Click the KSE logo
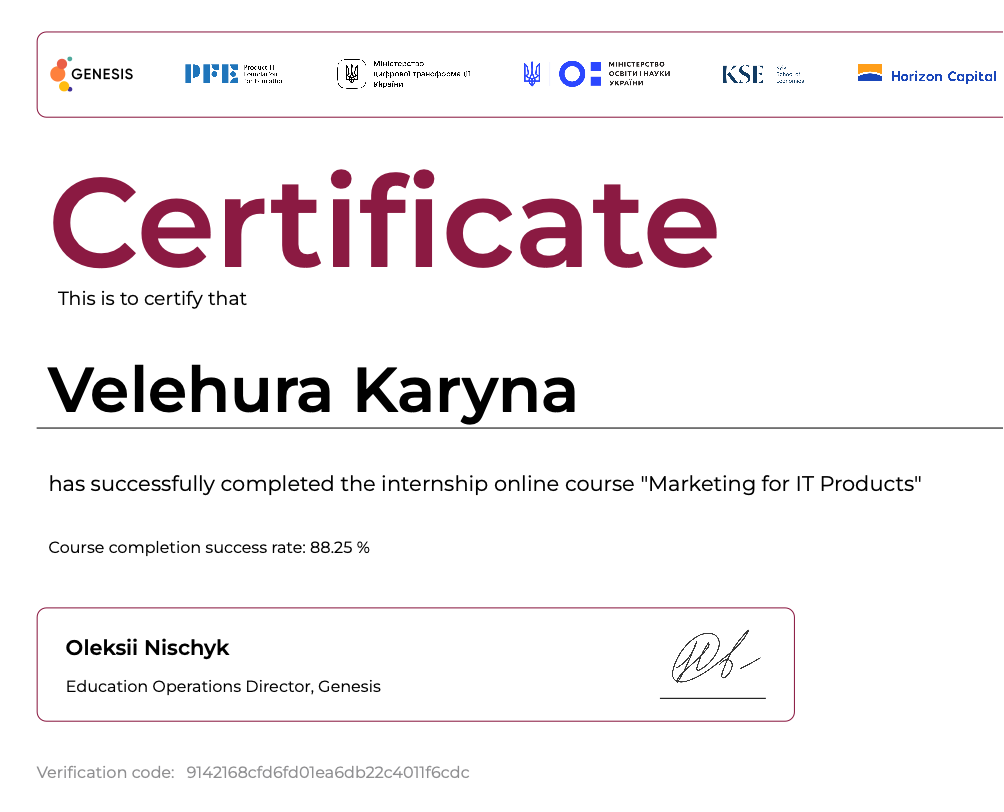This screenshot has width=1004, height=812. pos(763,74)
